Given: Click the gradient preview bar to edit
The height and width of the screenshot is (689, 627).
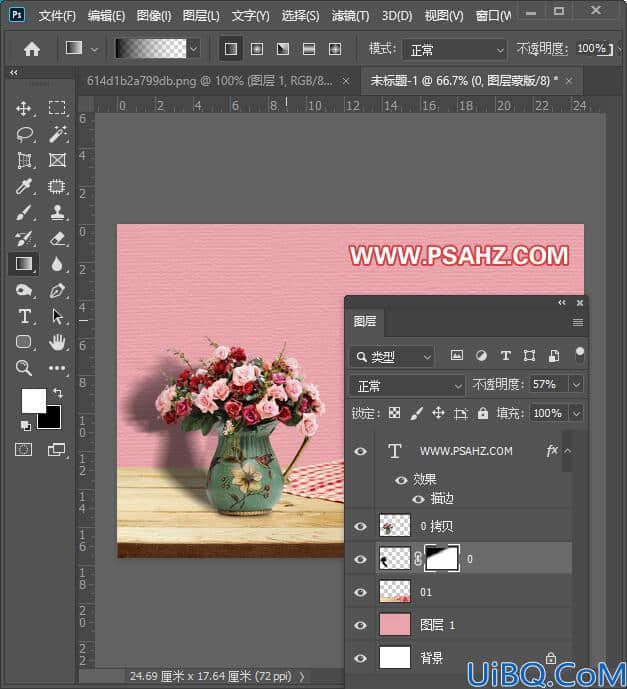Looking at the screenshot, I should [x=151, y=48].
